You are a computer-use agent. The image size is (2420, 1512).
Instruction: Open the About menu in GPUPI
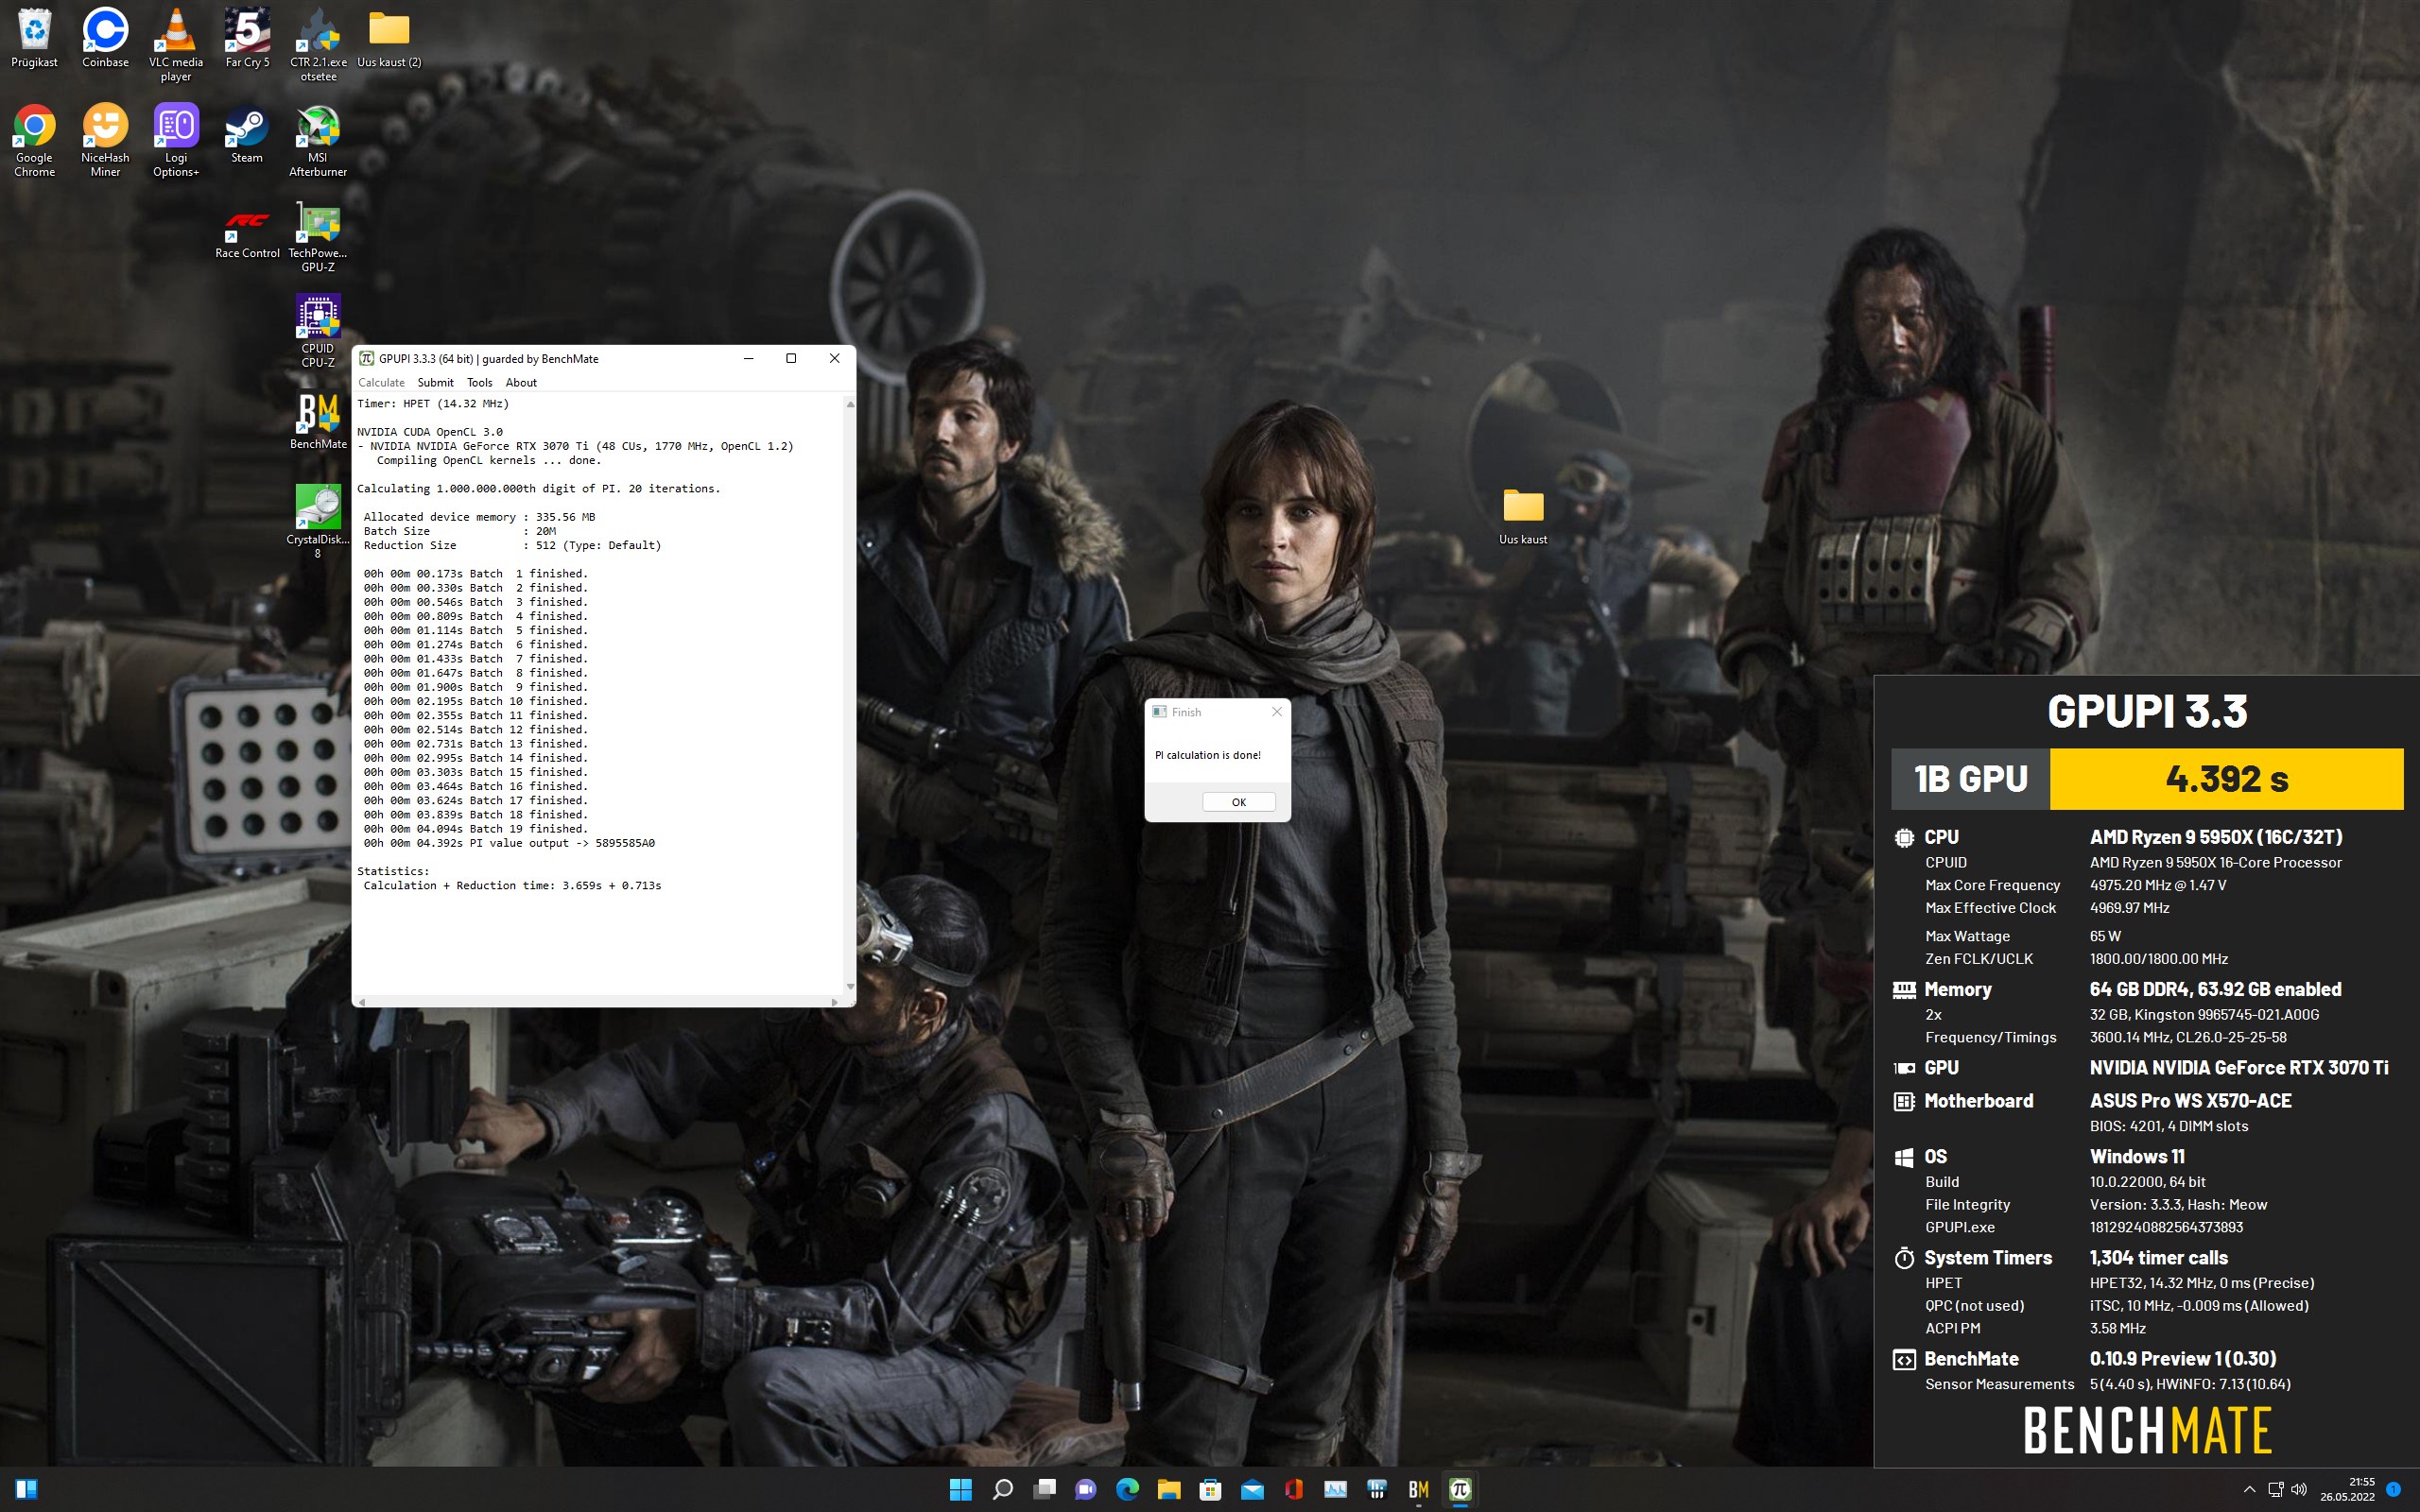coord(521,382)
